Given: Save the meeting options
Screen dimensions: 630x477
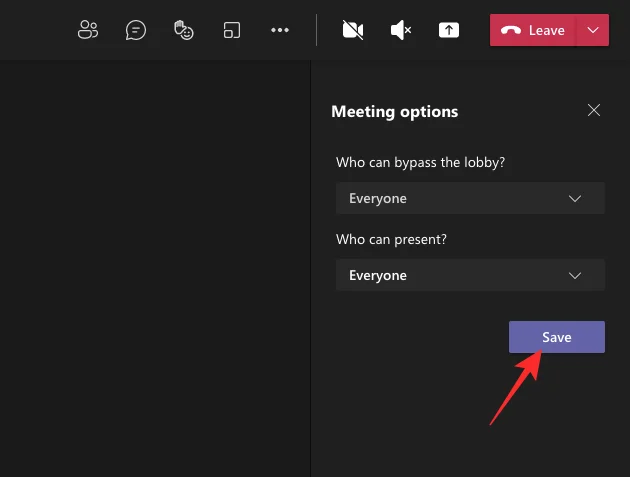Looking at the screenshot, I should [556, 337].
